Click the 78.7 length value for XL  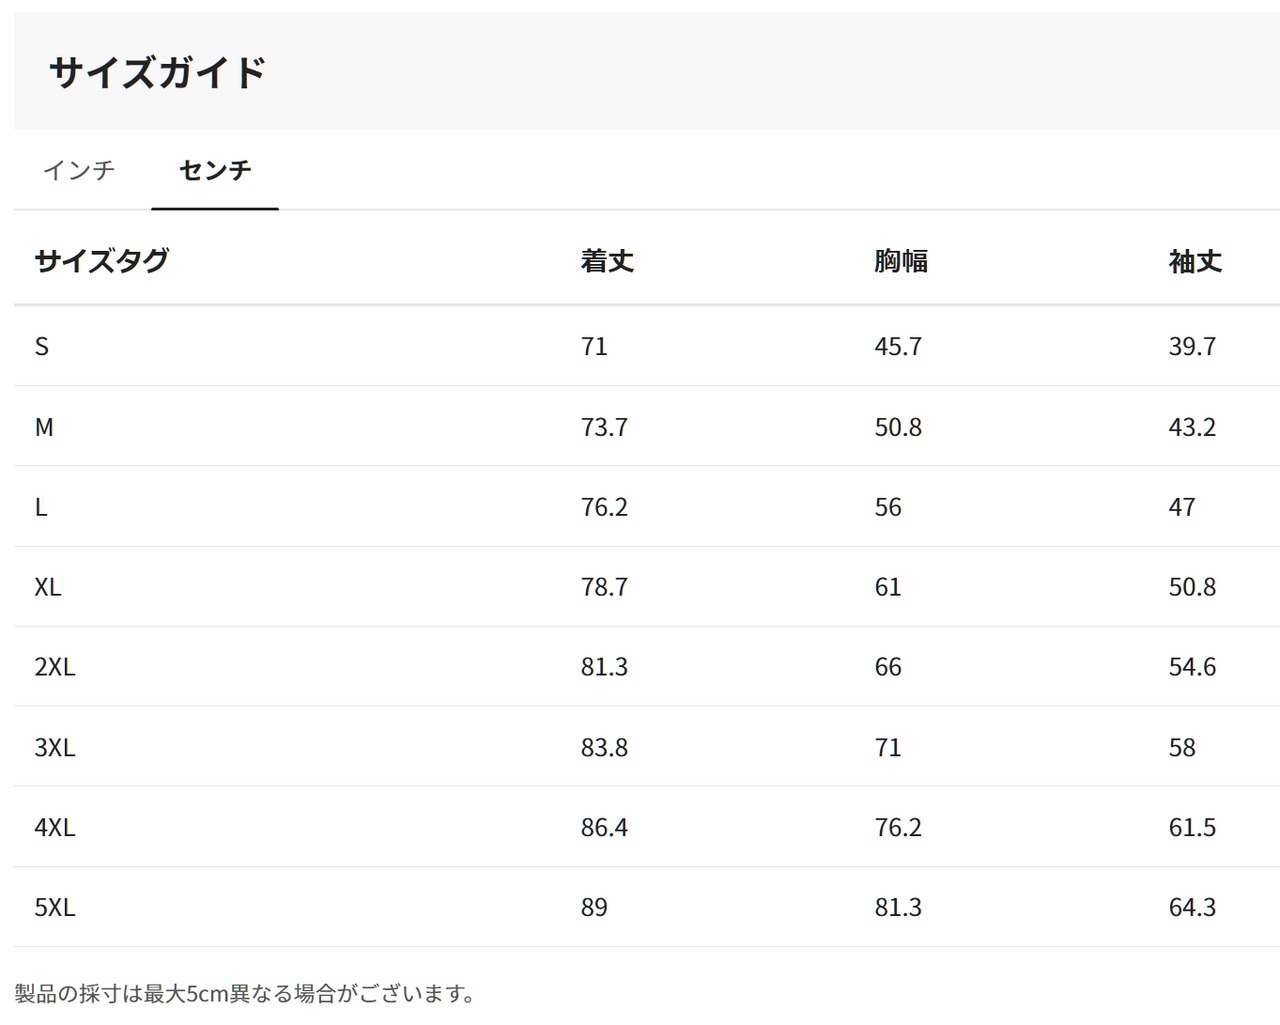pyautogui.click(x=604, y=587)
